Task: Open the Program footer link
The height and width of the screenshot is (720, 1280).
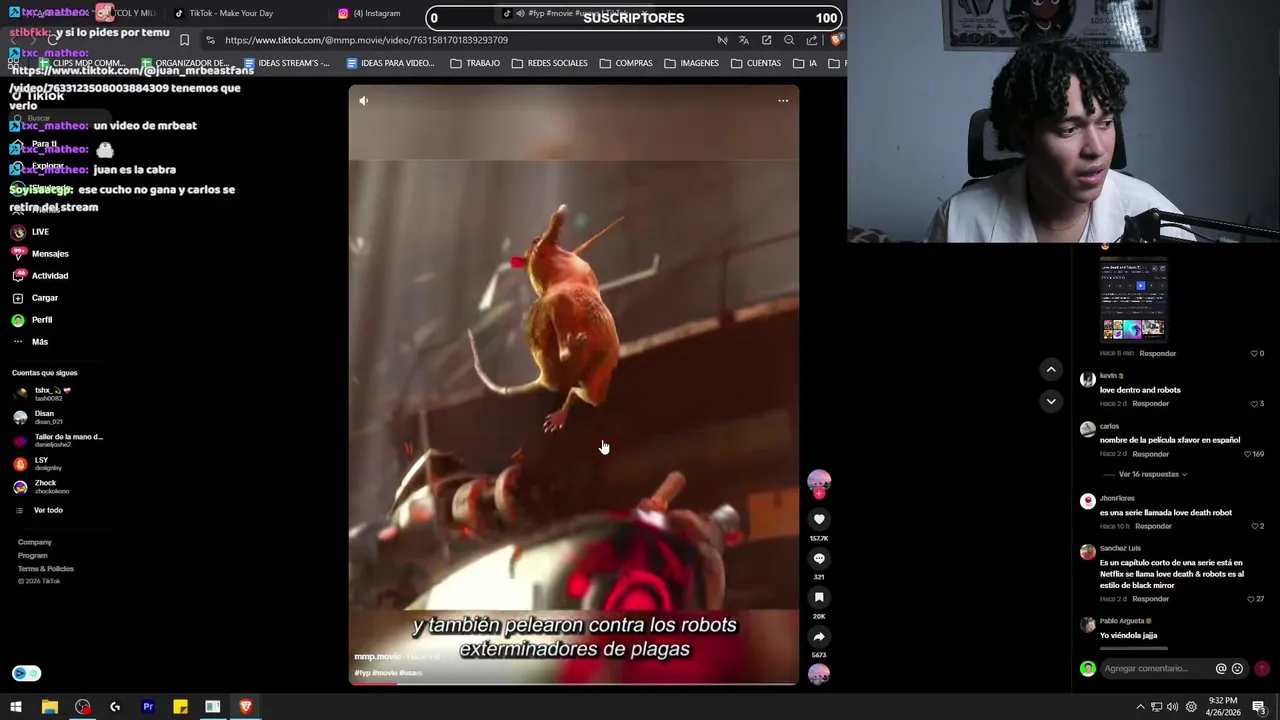Action: pos(32,555)
